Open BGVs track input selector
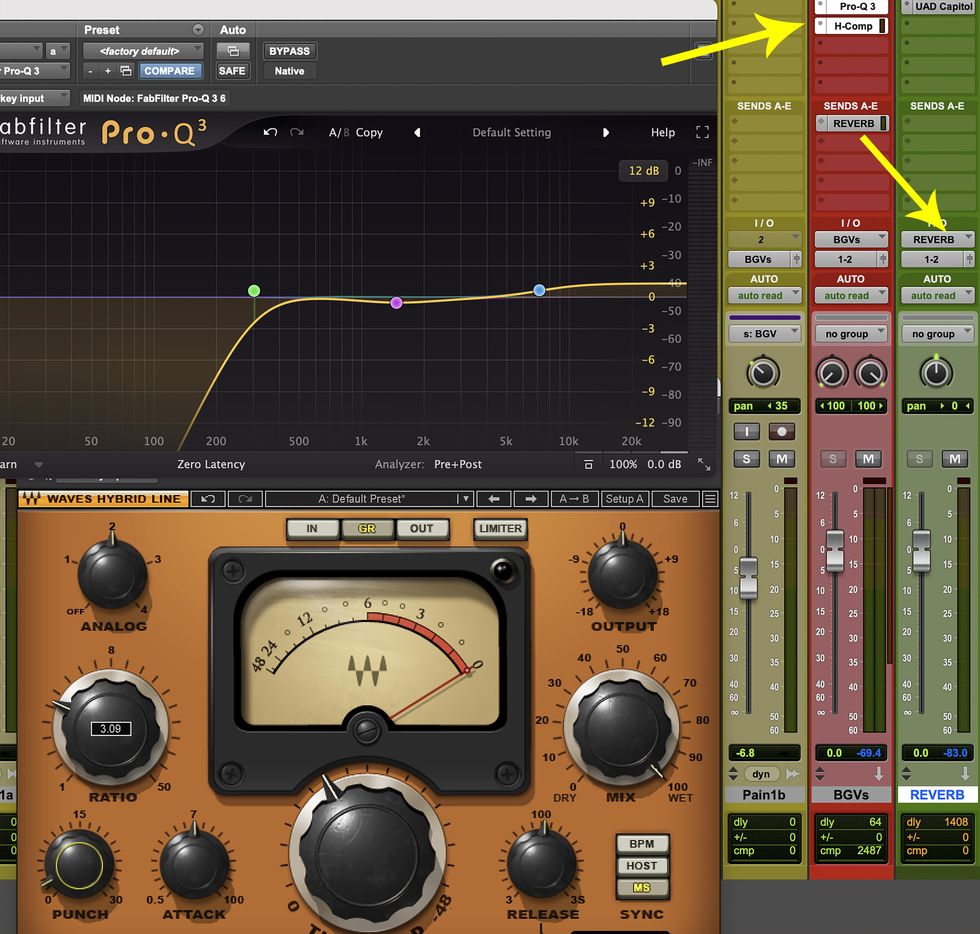 (x=851, y=239)
